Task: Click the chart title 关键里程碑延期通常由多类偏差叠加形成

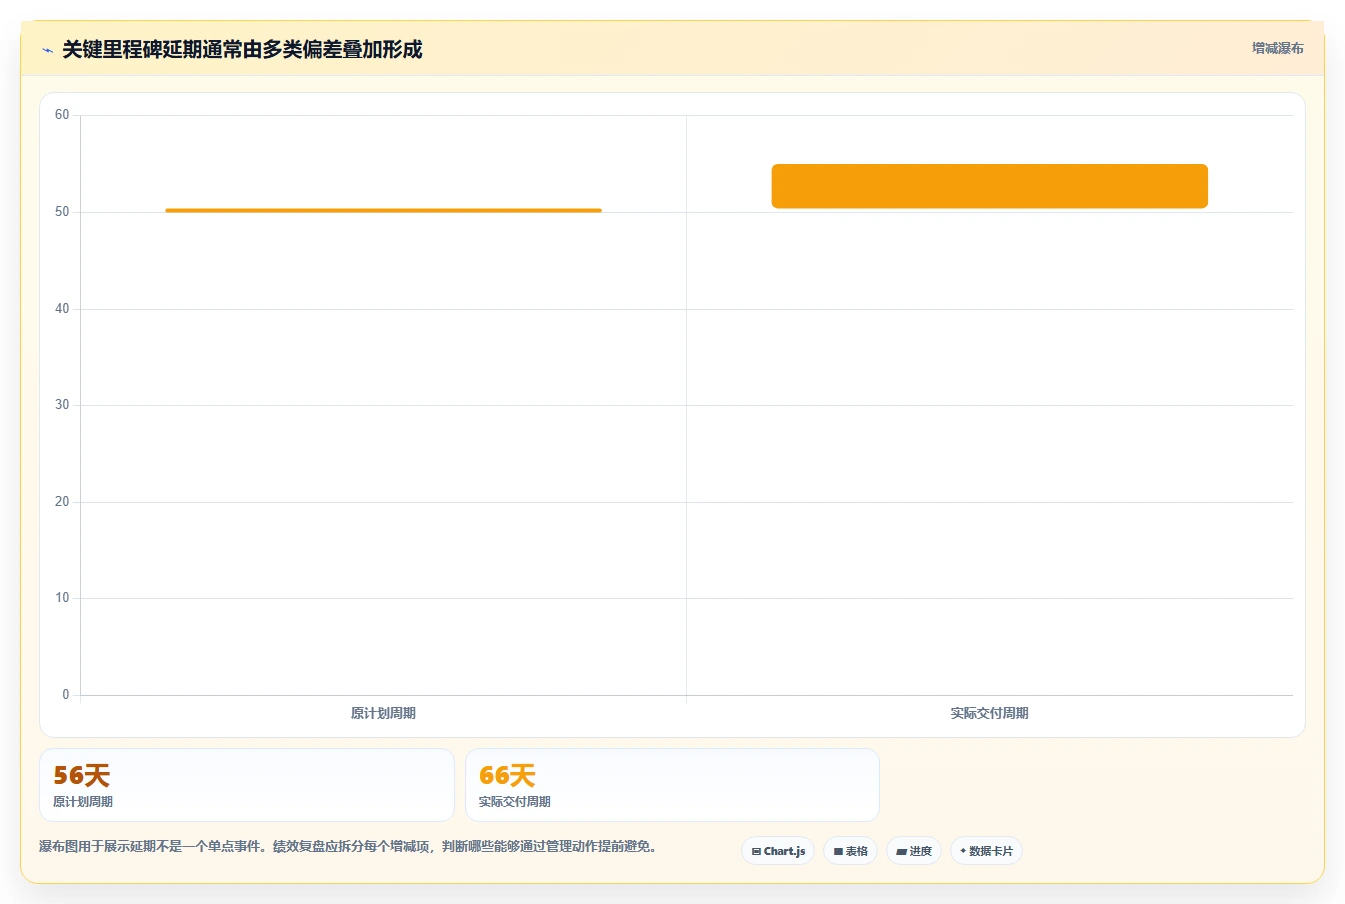Action: (242, 49)
